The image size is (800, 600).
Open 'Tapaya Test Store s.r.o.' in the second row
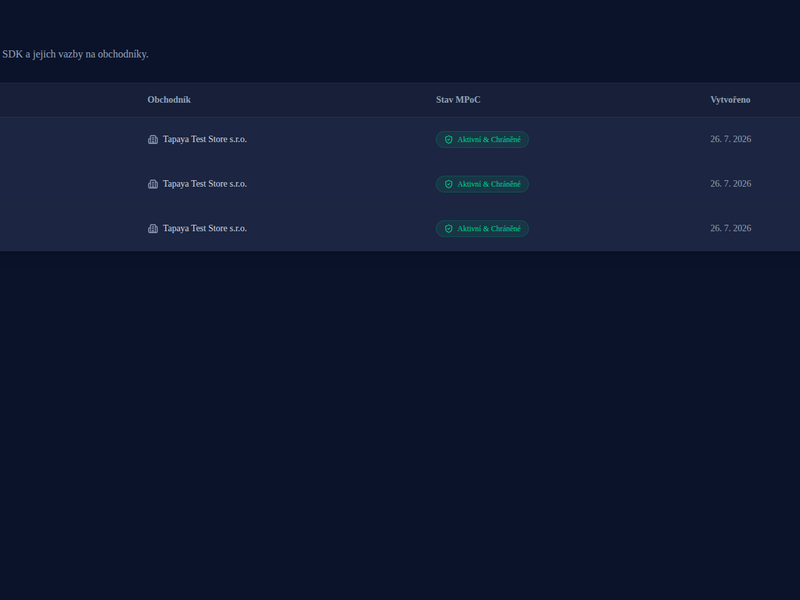(x=205, y=184)
